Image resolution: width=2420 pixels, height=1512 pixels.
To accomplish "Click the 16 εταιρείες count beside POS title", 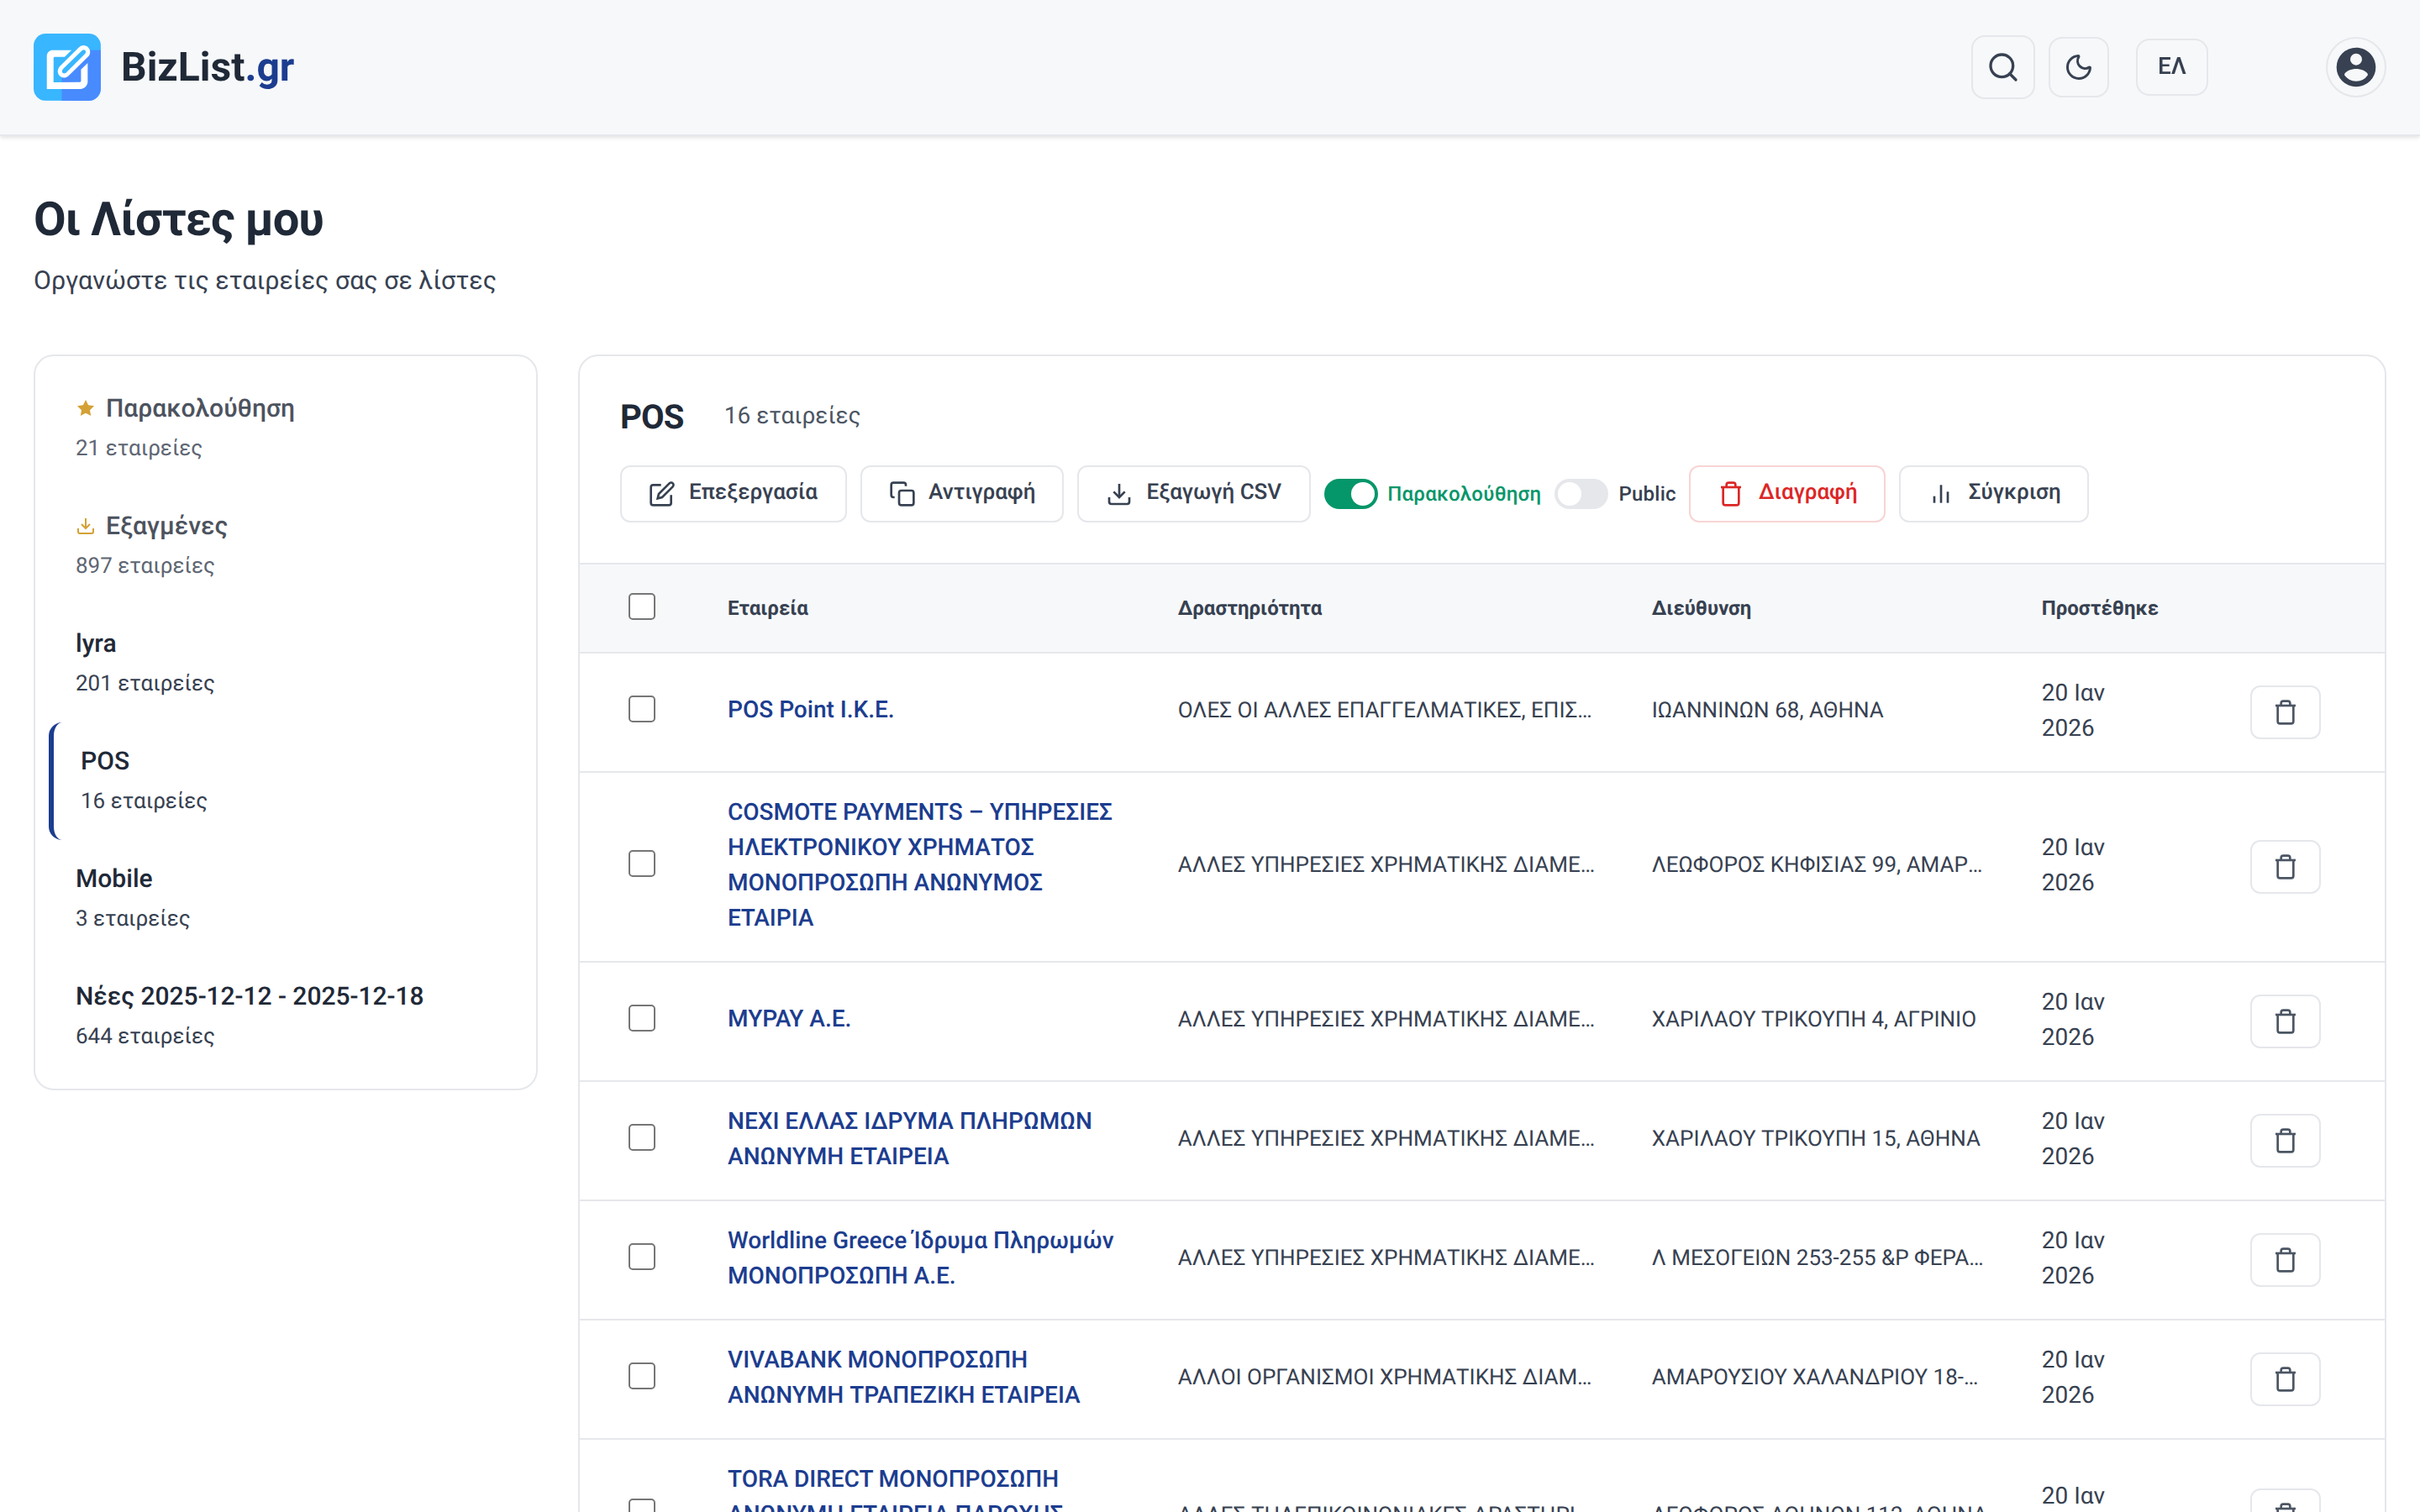I will click(x=792, y=416).
